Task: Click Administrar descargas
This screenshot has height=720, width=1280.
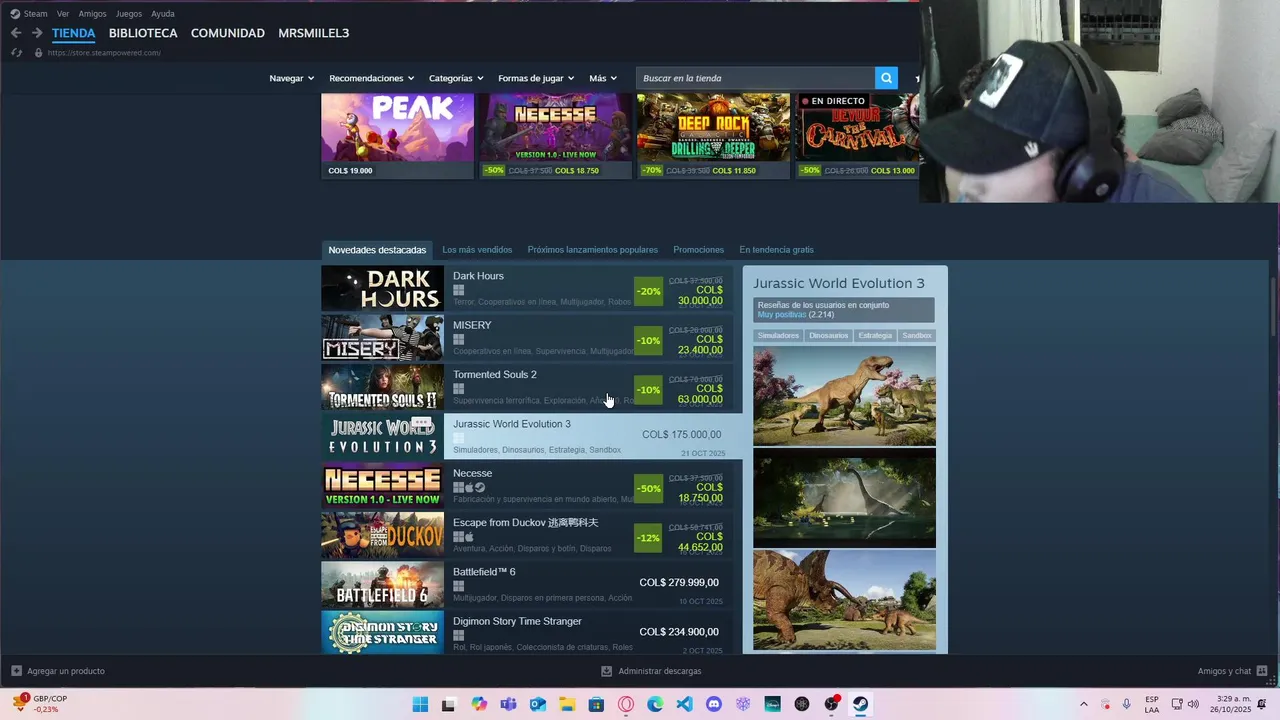Action: (651, 671)
